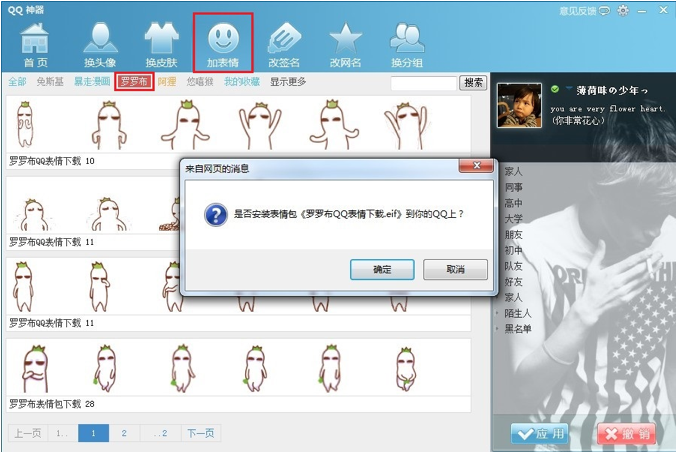Open the 罗罗布QQ表情下载 10 pack title

(x=52, y=161)
